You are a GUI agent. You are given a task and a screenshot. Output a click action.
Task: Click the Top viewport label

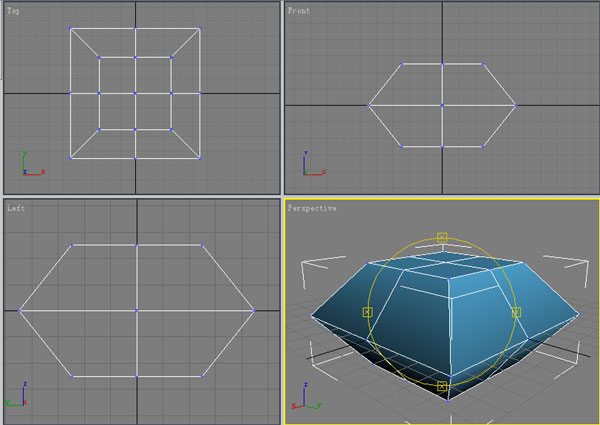pyautogui.click(x=13, y=11)
